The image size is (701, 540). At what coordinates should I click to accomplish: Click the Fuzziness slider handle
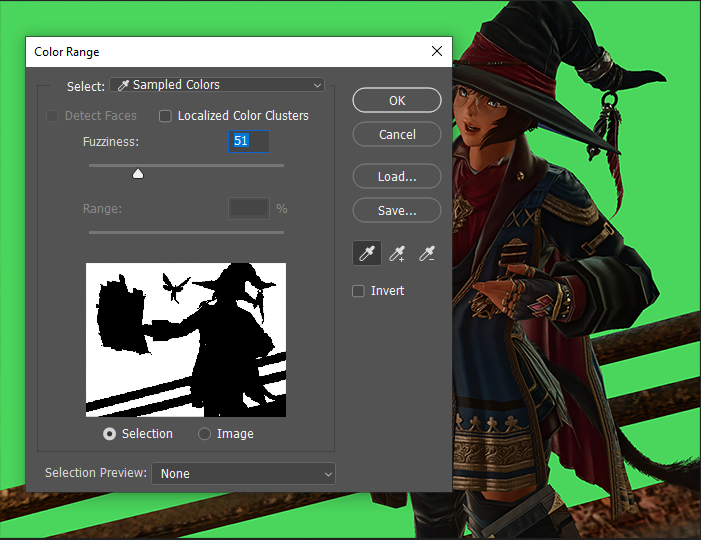click(138, 174)
